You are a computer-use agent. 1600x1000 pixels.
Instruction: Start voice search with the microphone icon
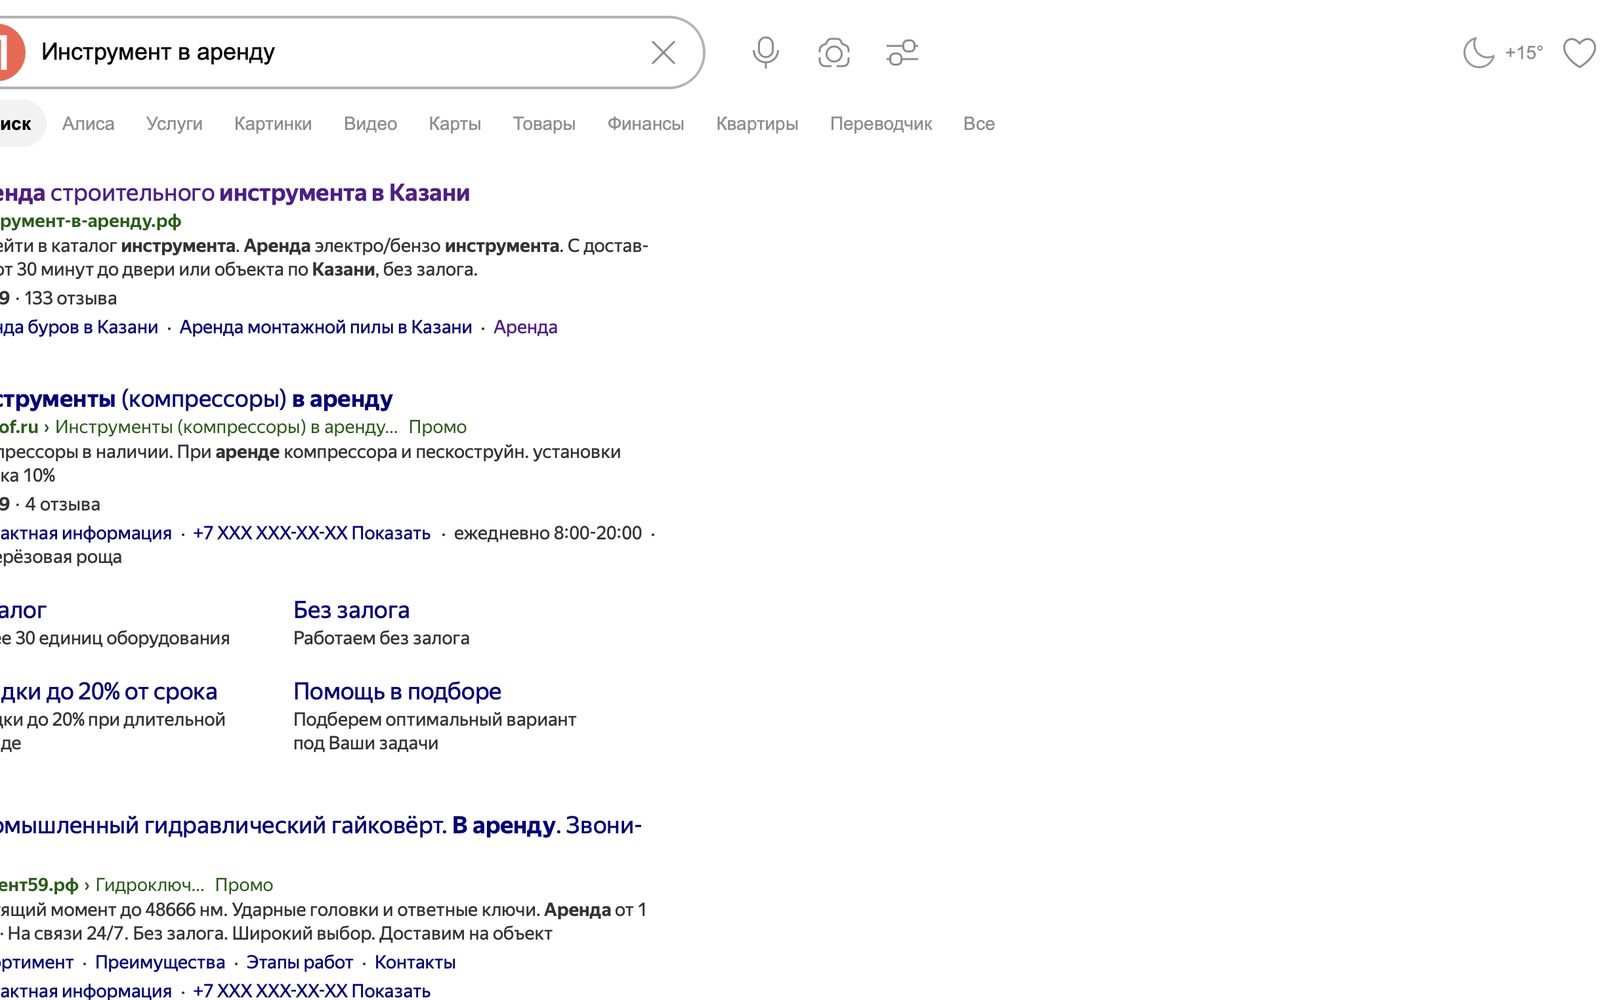(766, 52)
